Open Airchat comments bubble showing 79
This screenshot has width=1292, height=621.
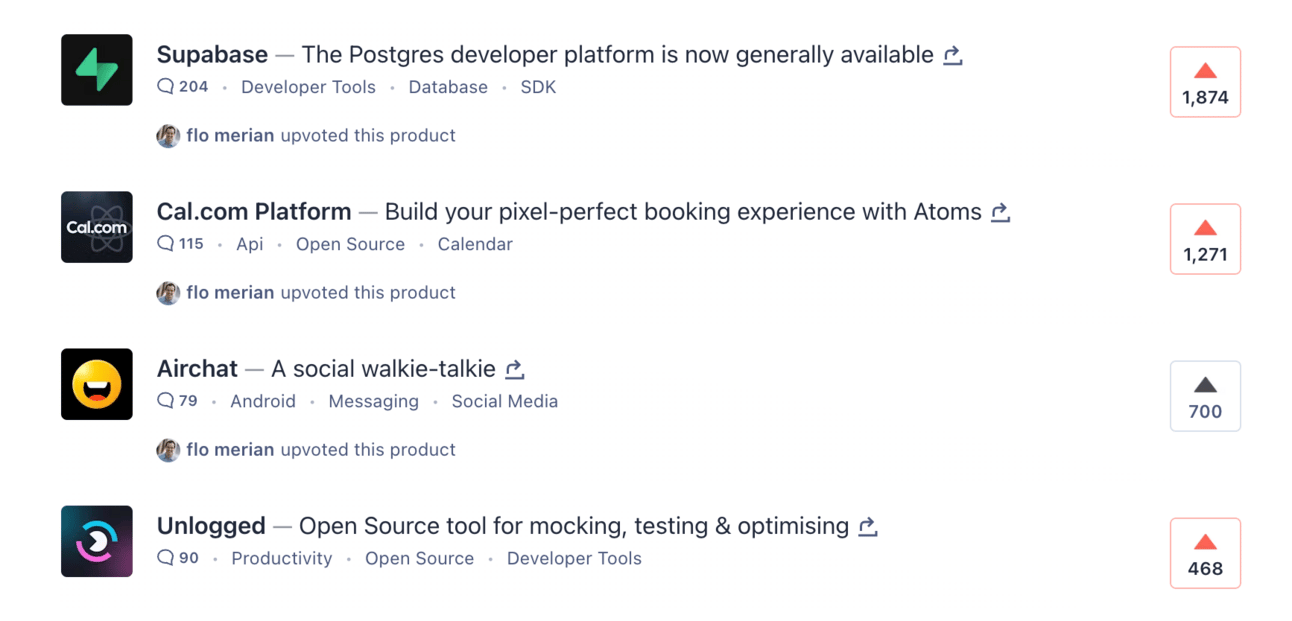[x=178, y=401]
